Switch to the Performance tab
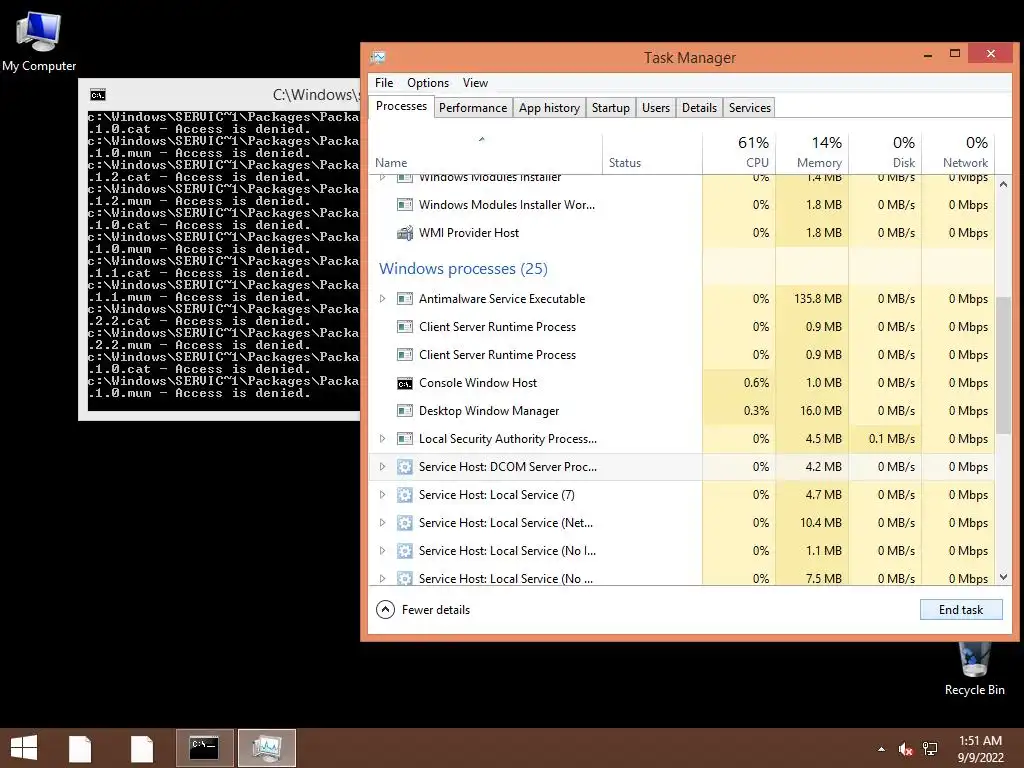 coord(473,108)
